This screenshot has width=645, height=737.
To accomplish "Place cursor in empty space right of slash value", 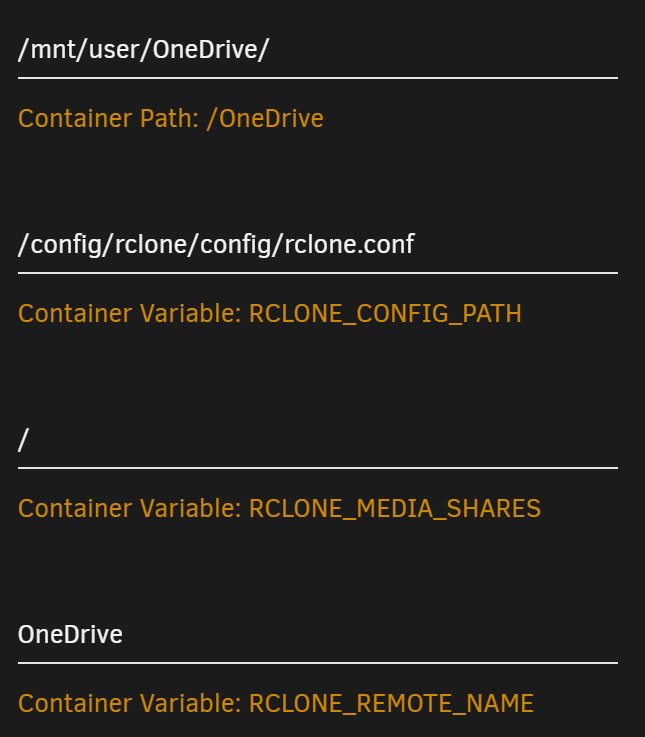I will pyautogui.click(x=324, y=440).
